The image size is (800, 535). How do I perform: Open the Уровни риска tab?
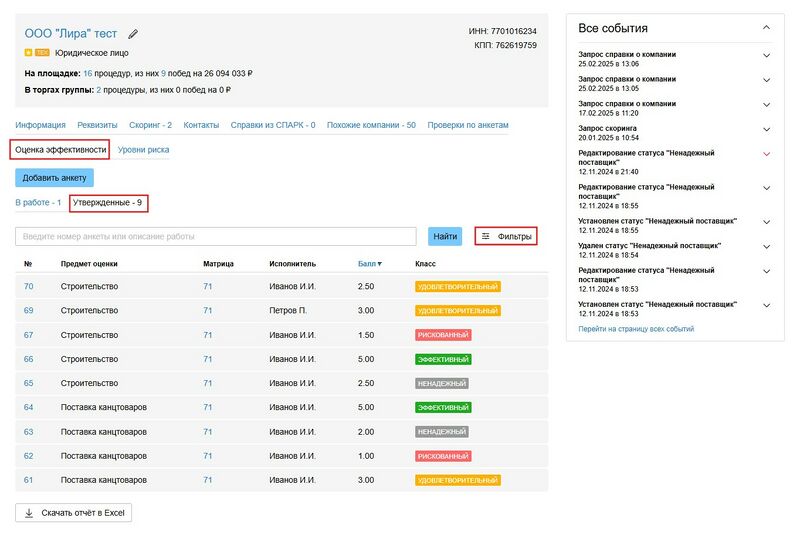(143, 150)
